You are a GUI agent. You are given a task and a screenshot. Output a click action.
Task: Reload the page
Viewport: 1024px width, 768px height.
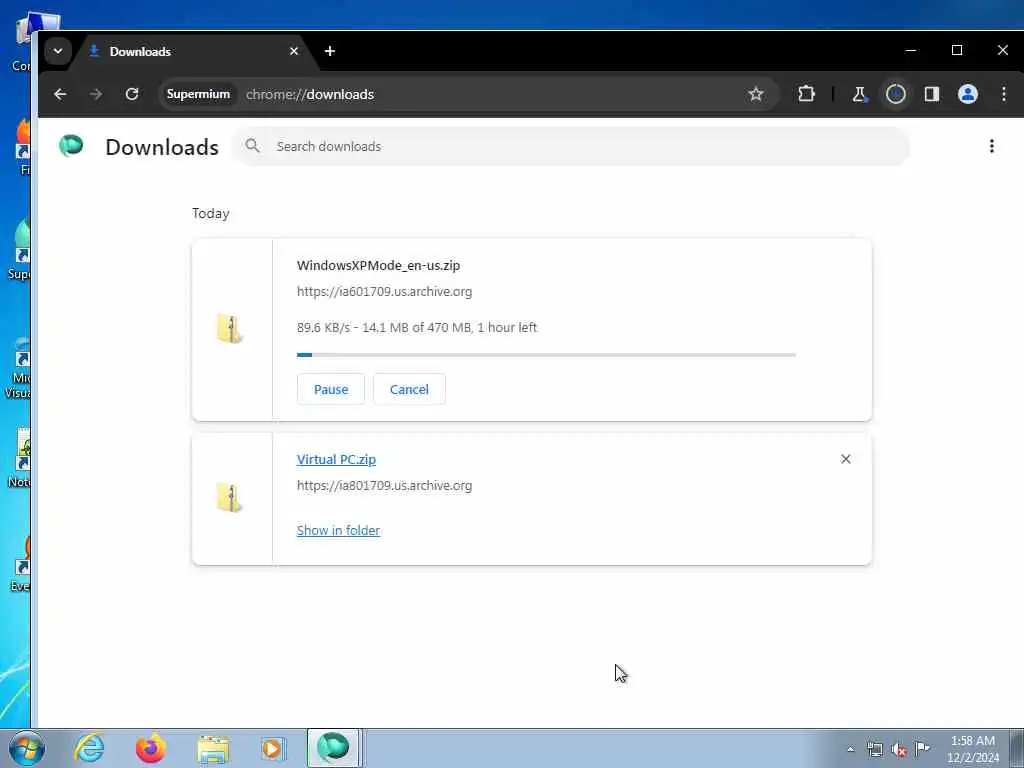pos(132,94)
